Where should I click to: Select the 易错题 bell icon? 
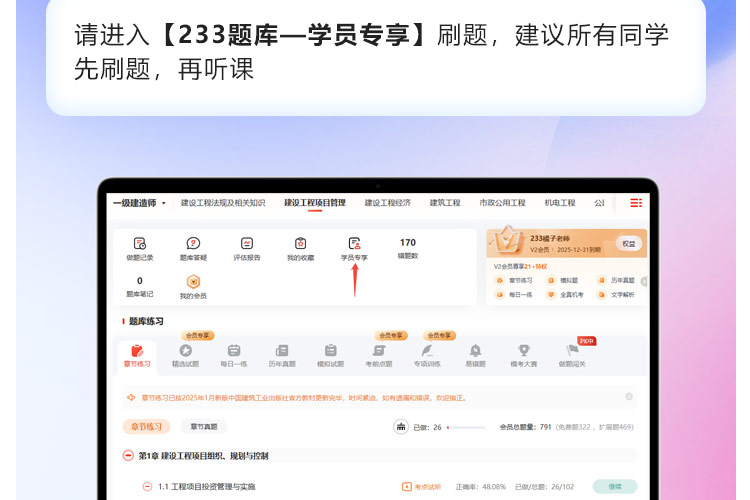(x=475, y=351)
